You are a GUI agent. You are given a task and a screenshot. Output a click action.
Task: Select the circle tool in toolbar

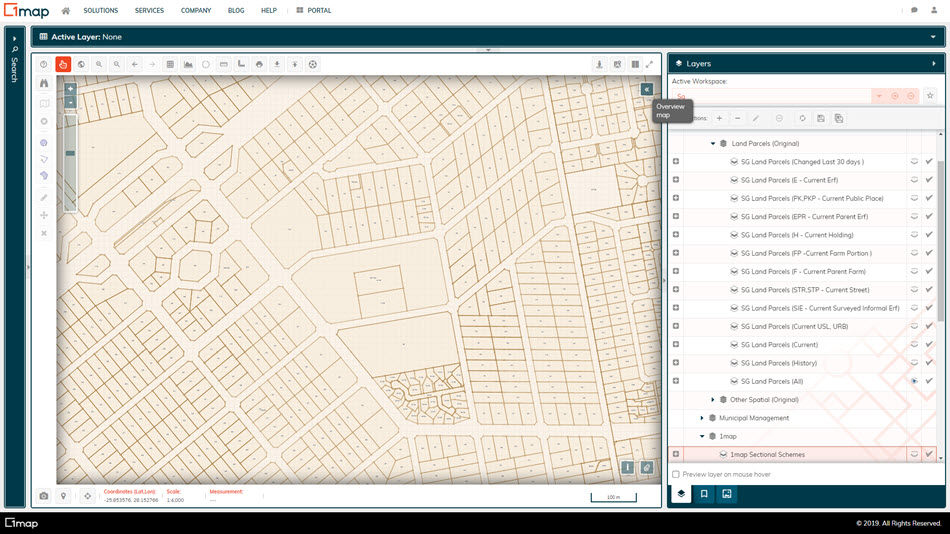coord(206,64)
